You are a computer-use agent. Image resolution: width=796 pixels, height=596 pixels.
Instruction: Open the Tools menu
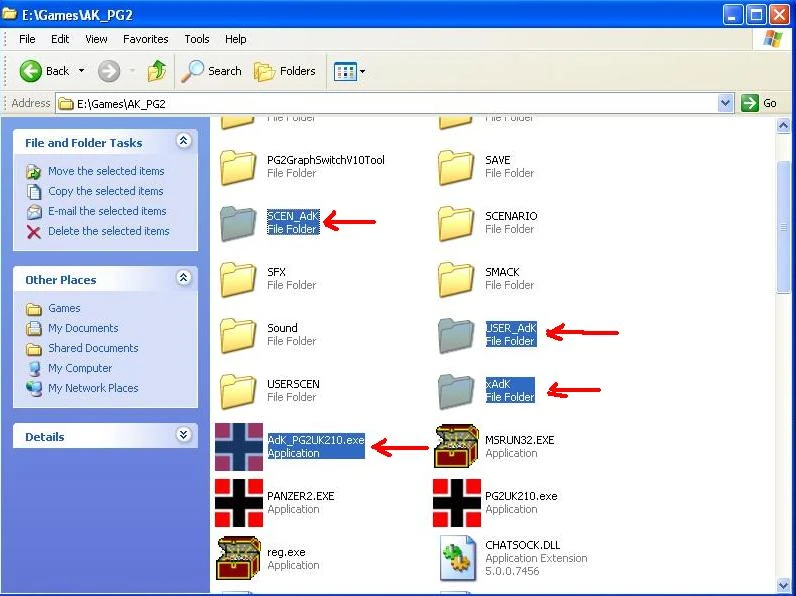click(x=196, y=39)
